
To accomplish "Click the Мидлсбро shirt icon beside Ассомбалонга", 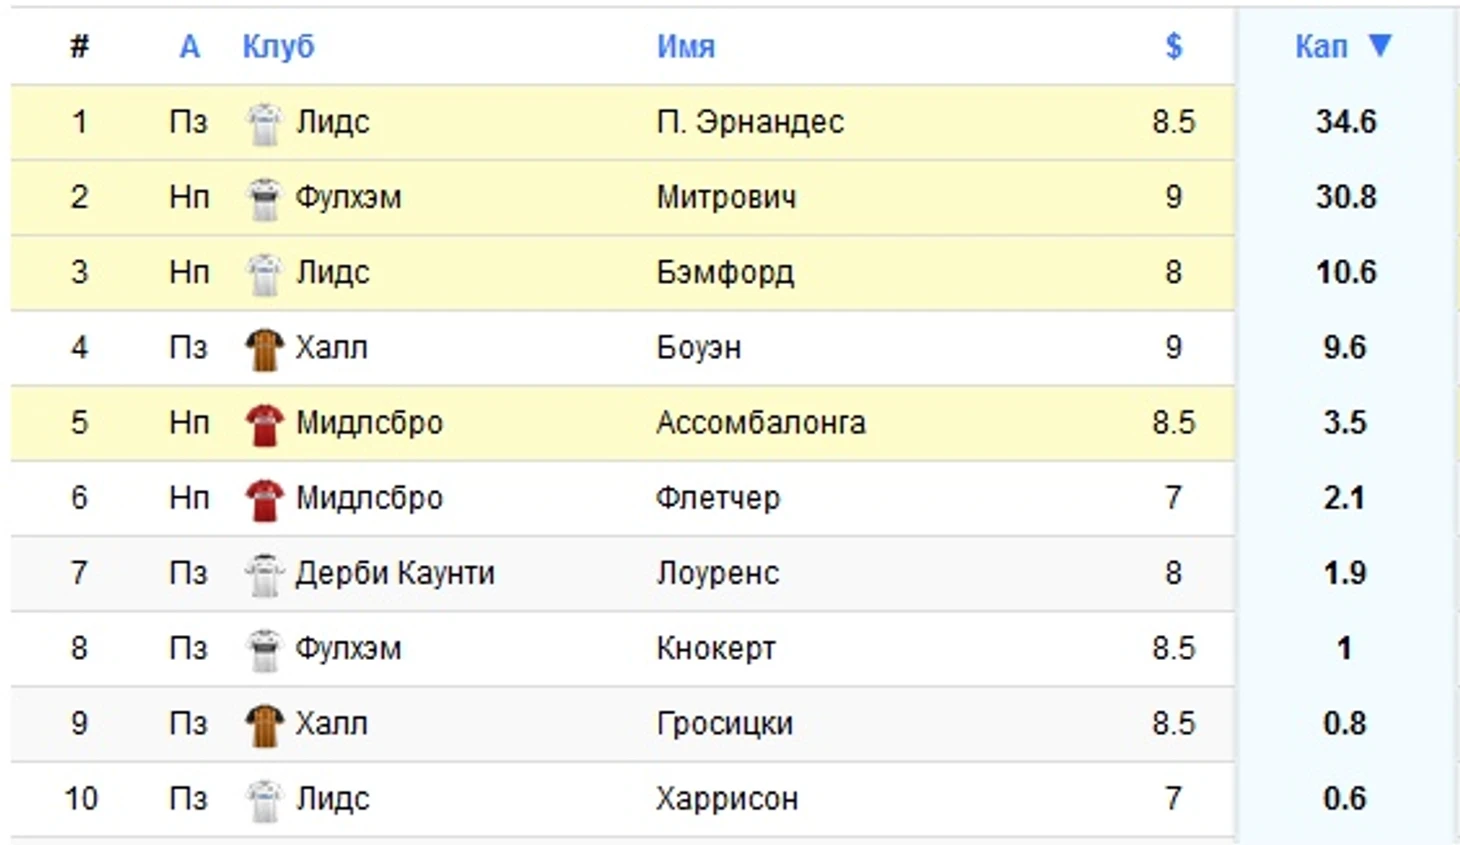I will [264, 422].
